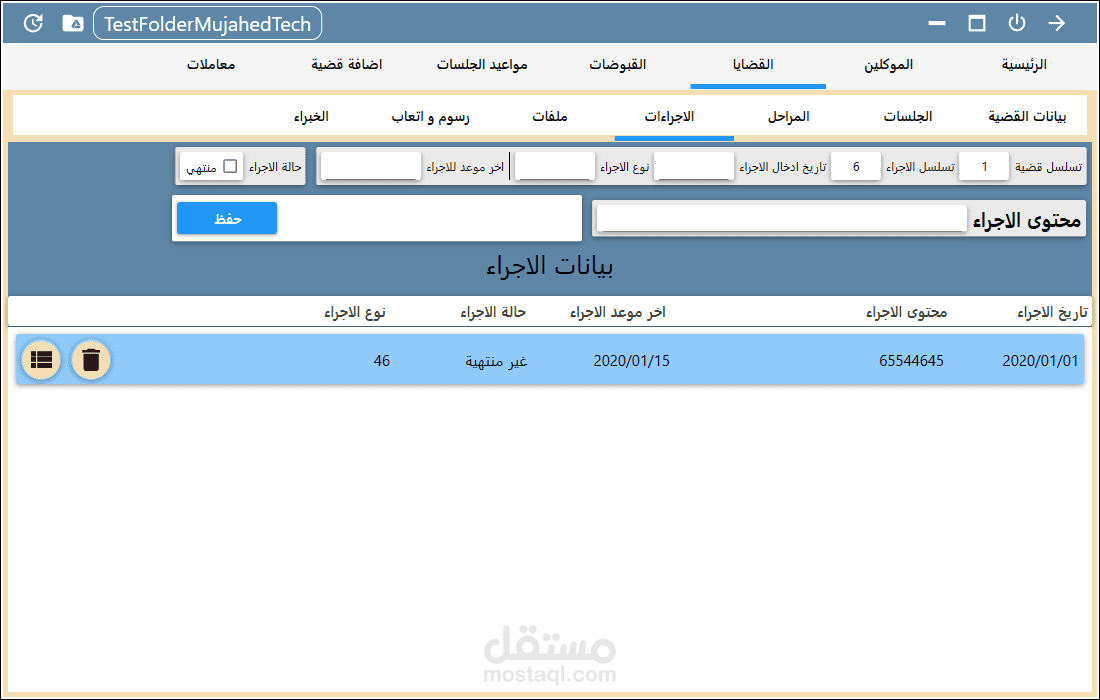Click the حفظ save button
Viewport: 1100px width, 700px height.
click(x=227, y=218)
